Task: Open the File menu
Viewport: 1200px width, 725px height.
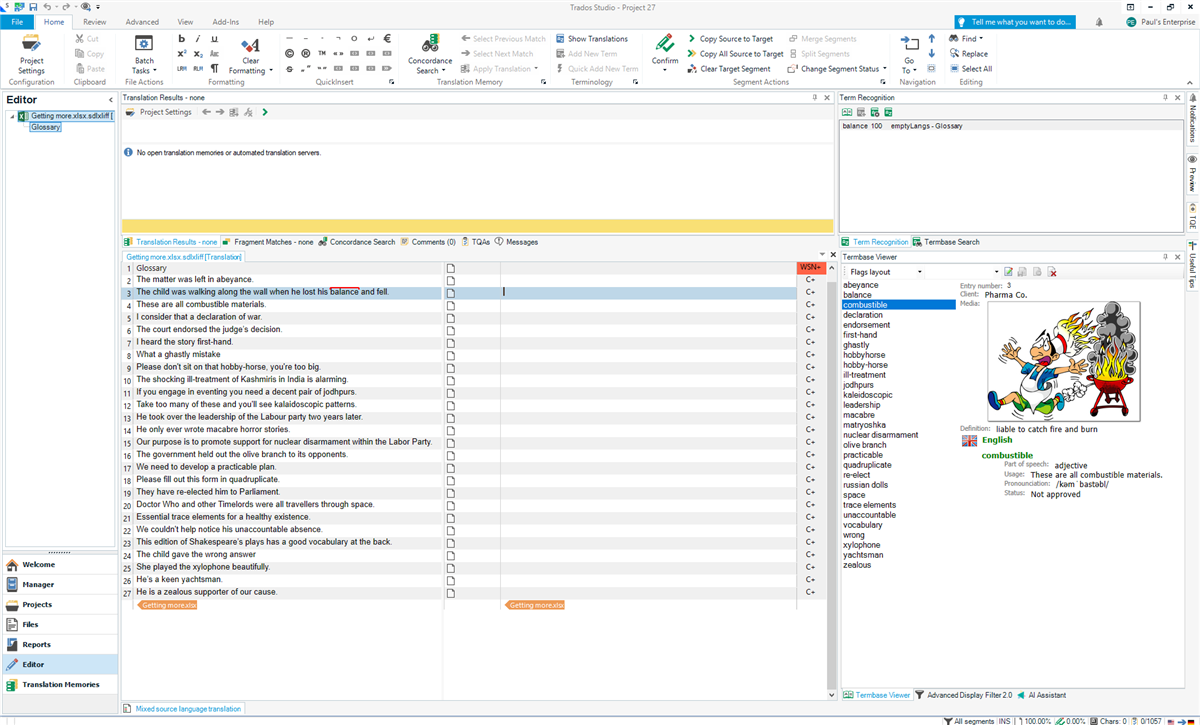Action: (x=17, y=22)
